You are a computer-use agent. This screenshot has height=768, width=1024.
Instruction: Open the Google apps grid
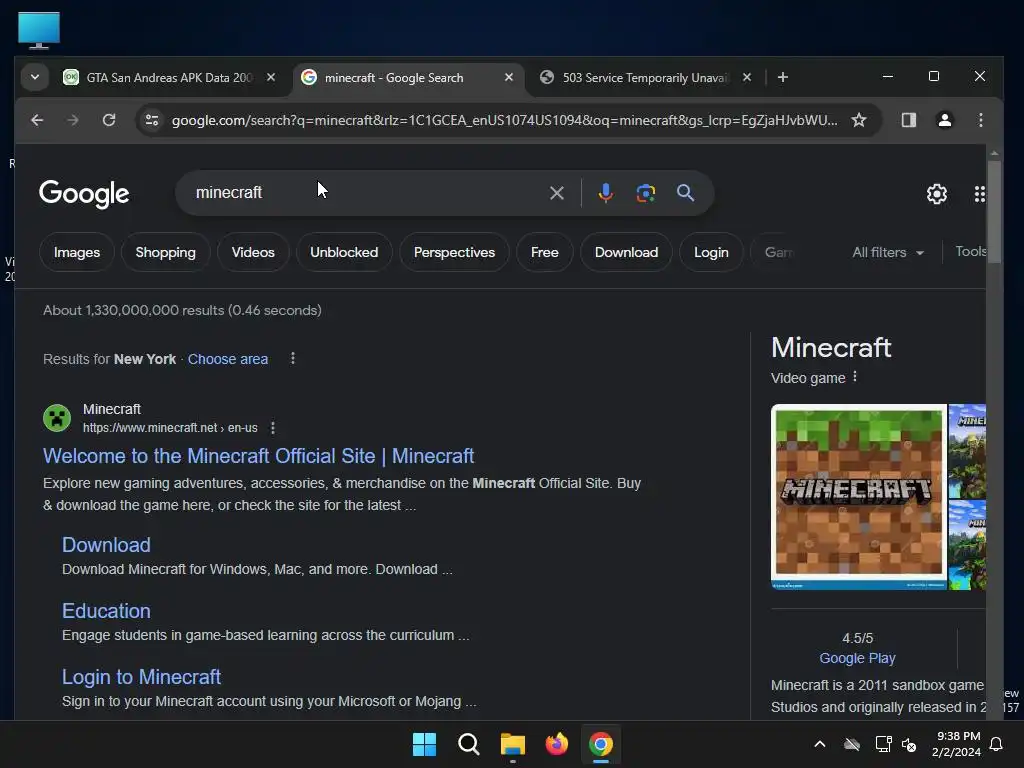point(979,194)
